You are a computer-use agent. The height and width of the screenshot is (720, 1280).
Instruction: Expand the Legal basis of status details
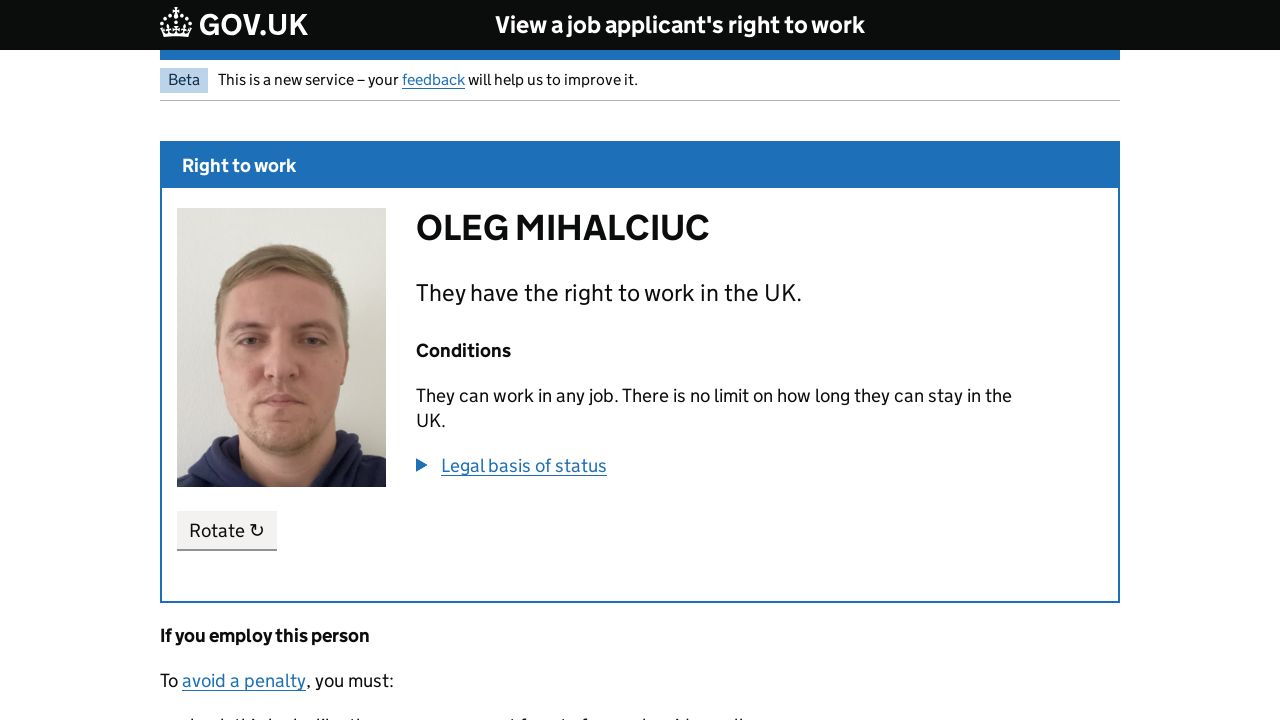tap(523, 466)
